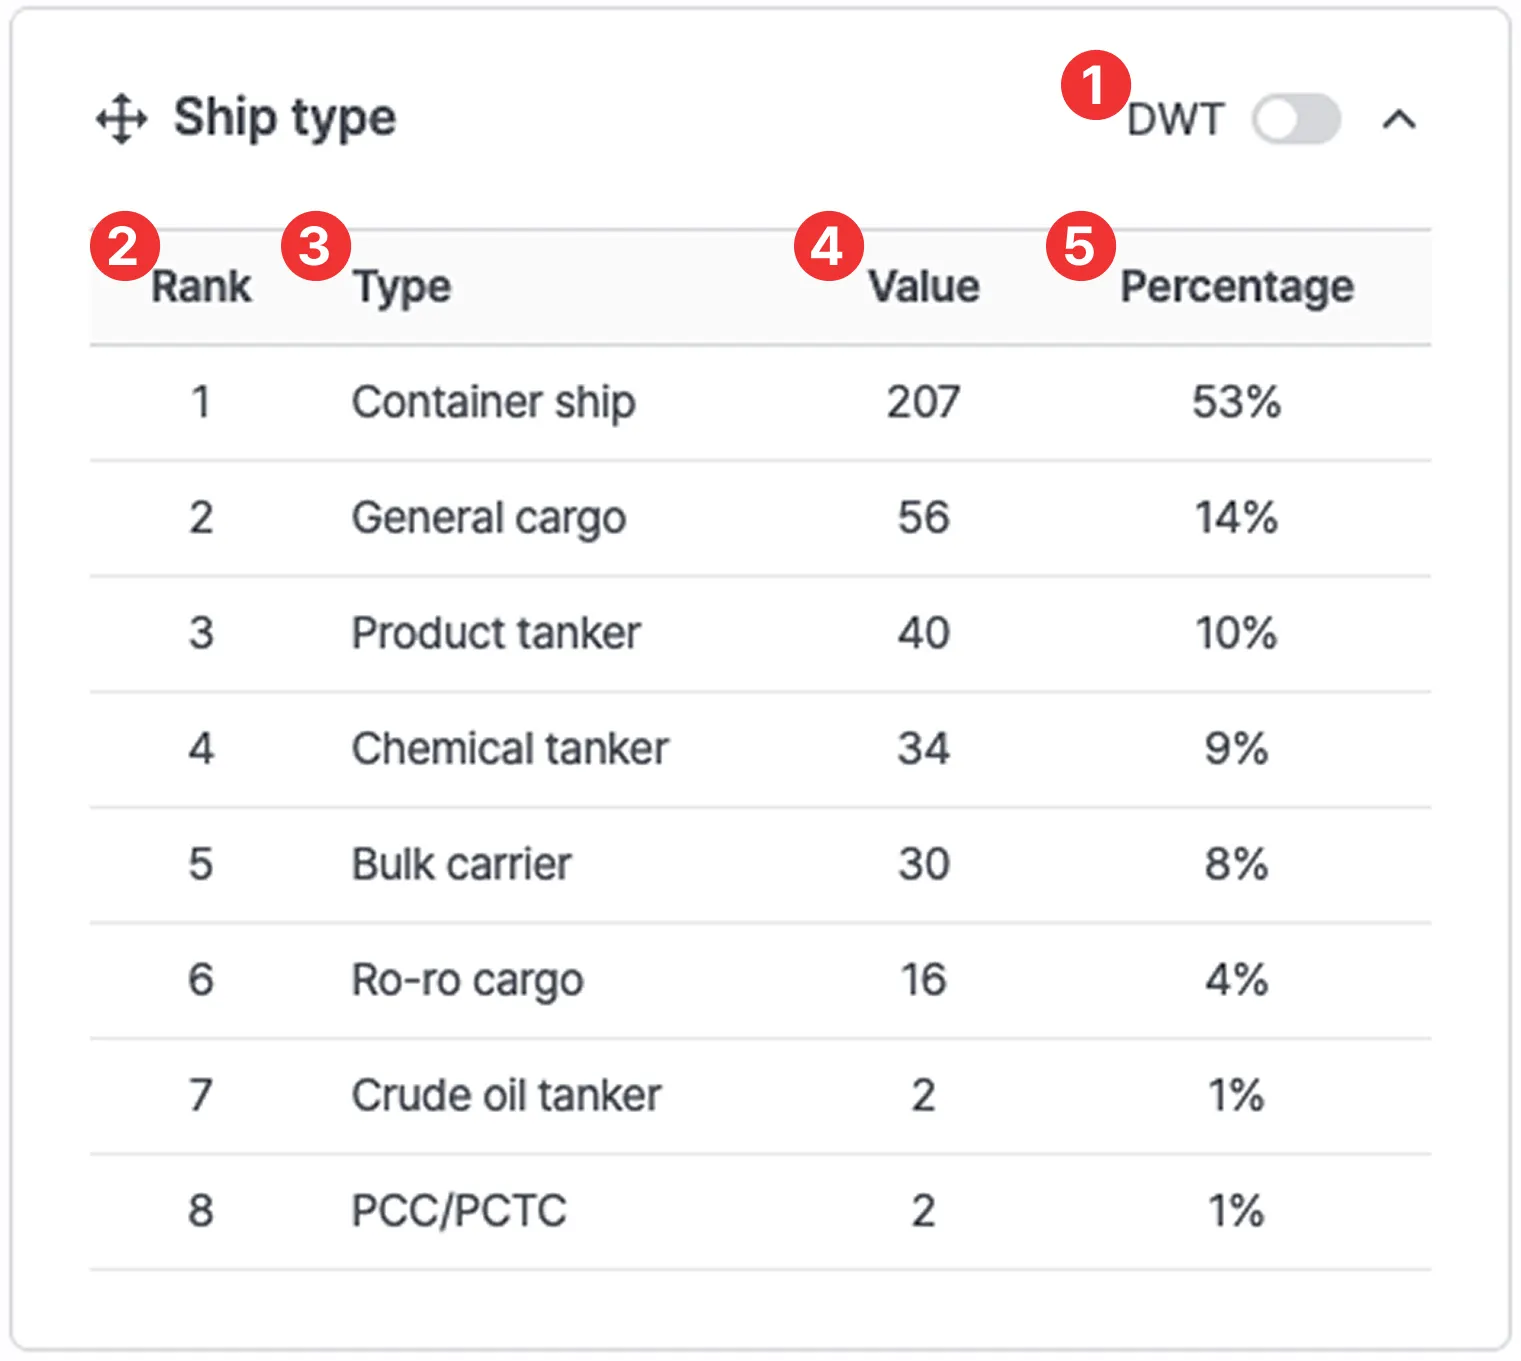The image size is (1521, 1361).
Task: Click the Ro-ro cargo entry
Action: click(467, 980)
